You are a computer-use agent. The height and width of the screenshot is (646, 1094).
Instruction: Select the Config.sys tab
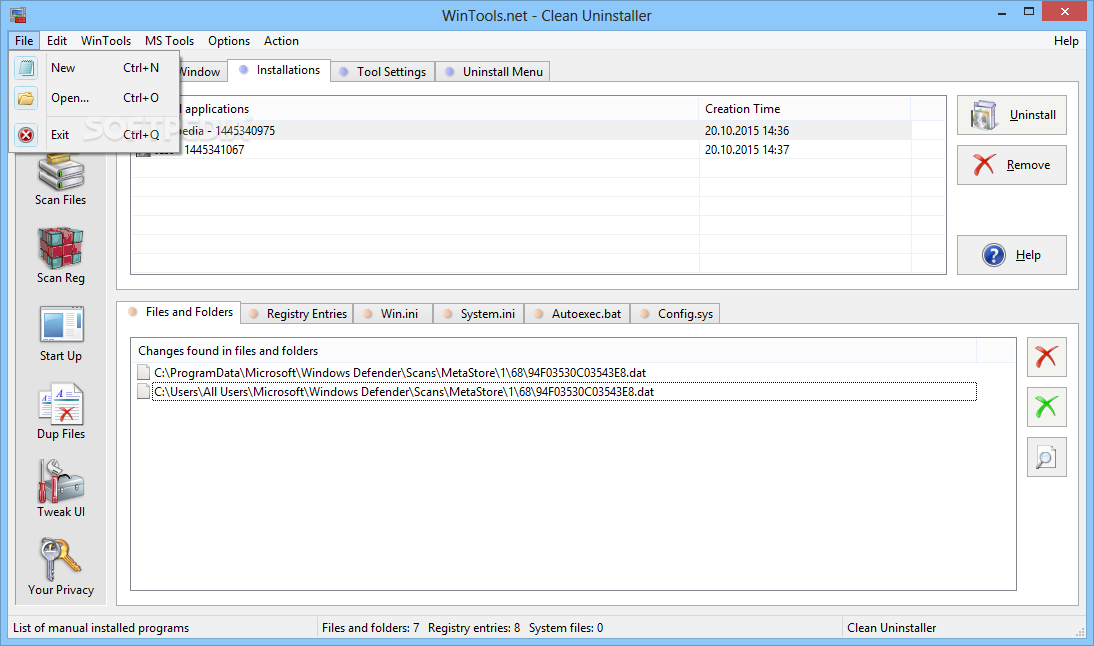point(675,314)
